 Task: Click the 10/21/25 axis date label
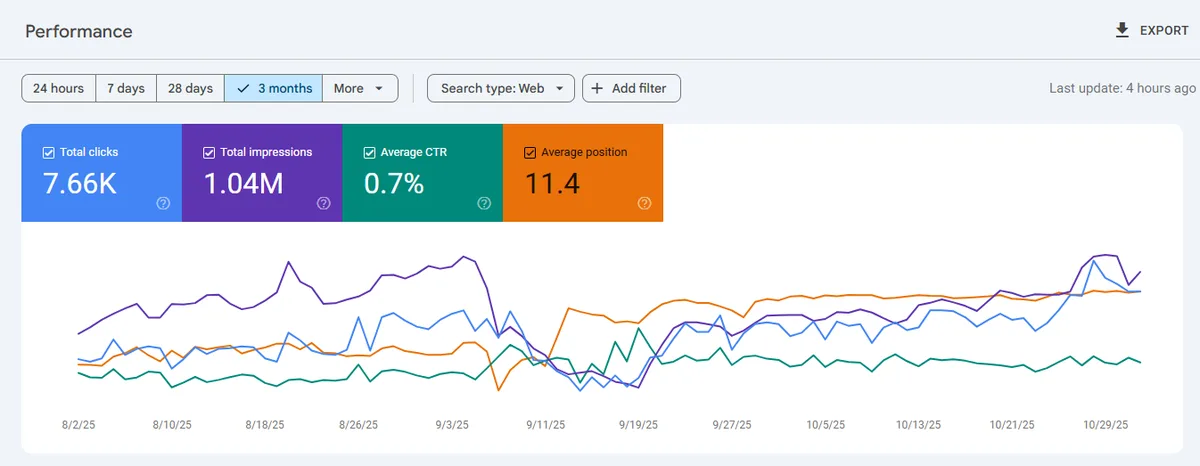(x=1011, y=425)
